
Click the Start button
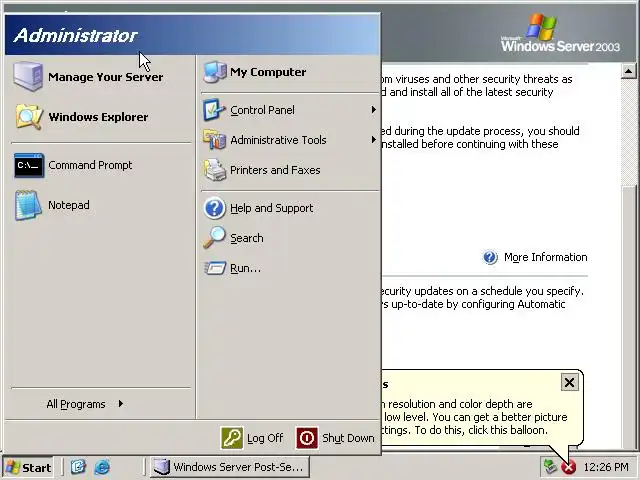coord(28,467)
